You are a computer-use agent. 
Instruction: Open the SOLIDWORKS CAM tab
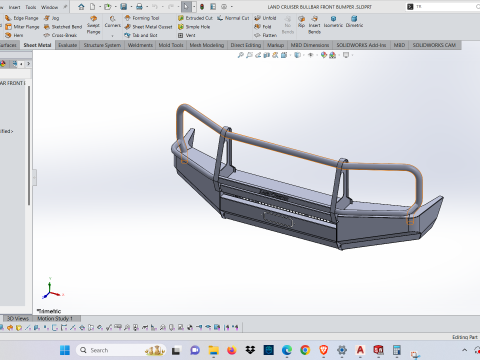[x=434, y=45]
